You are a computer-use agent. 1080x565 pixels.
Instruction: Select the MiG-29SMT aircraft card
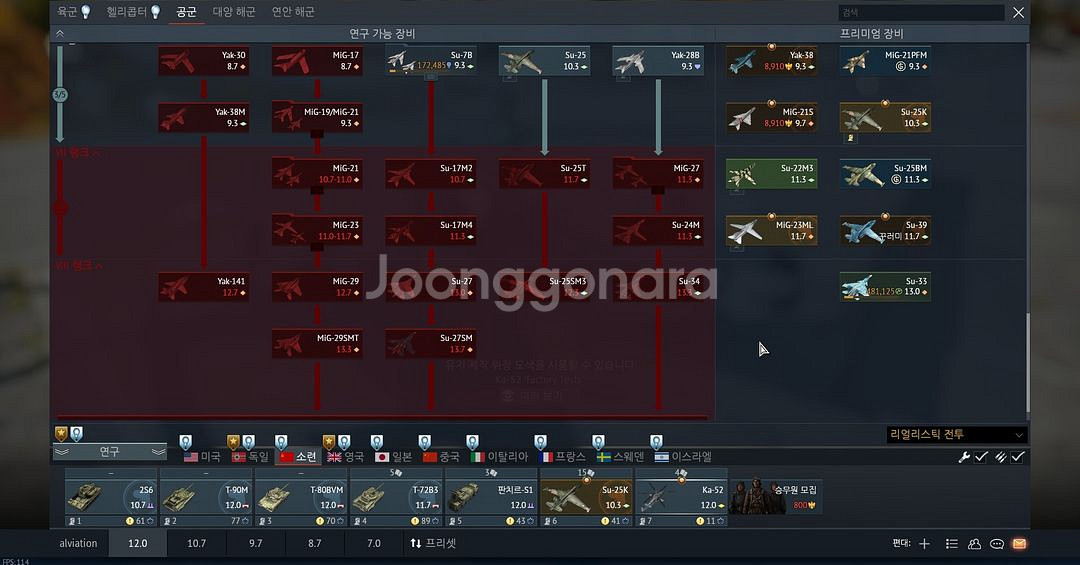(x=317, y=343)
